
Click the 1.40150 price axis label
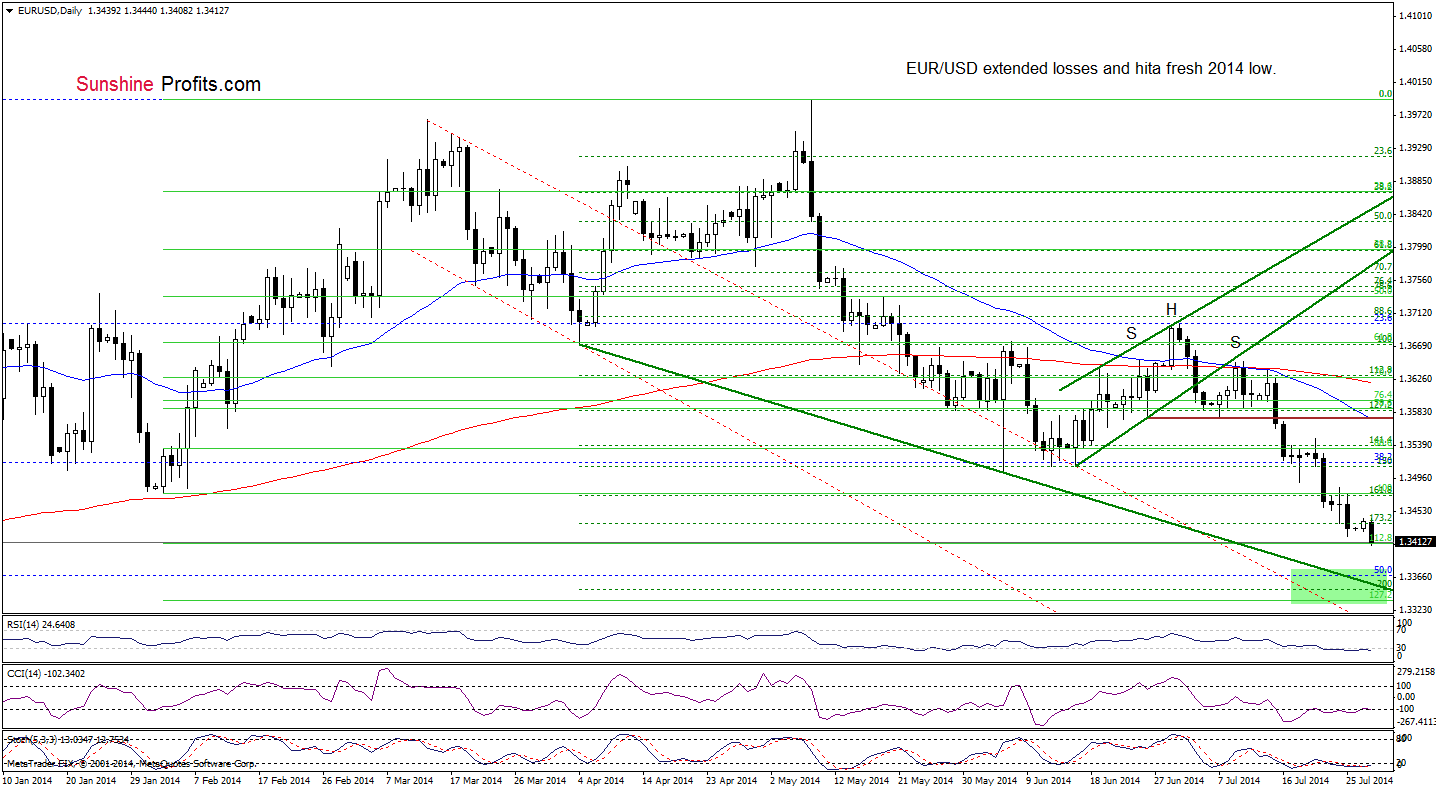tap(1416, 82)
